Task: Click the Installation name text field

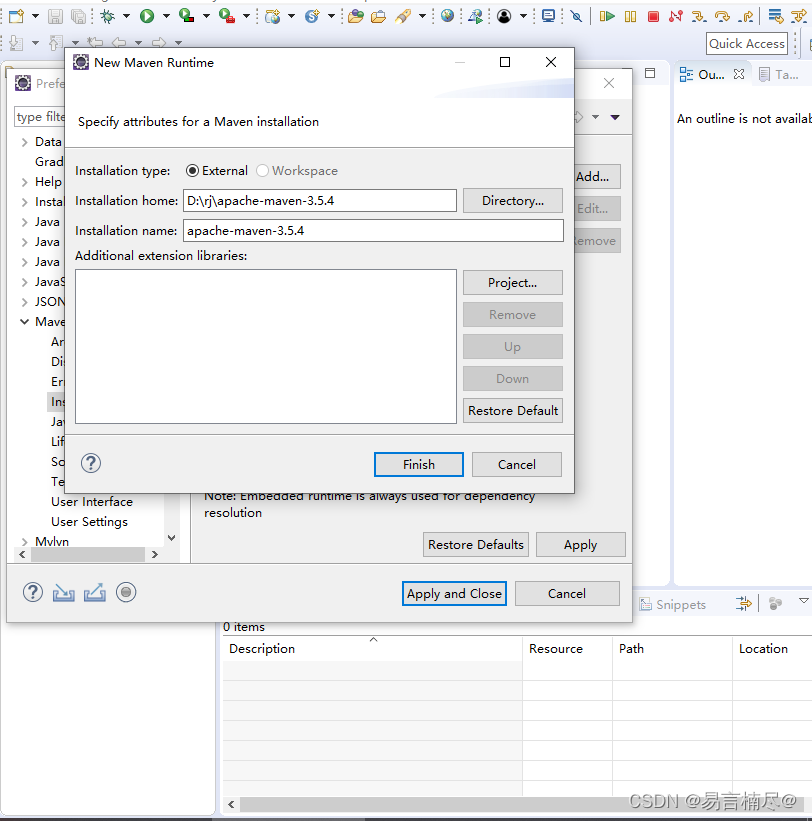Action: (373, 230)
